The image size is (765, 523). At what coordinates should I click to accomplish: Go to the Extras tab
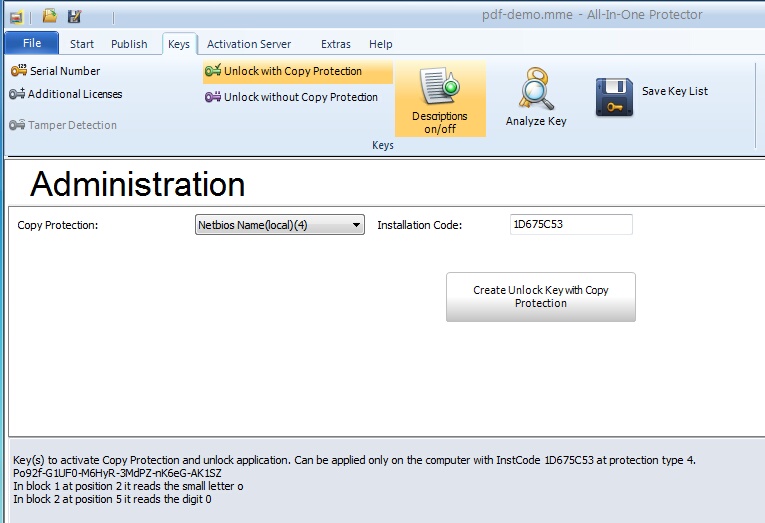(336, 44)
